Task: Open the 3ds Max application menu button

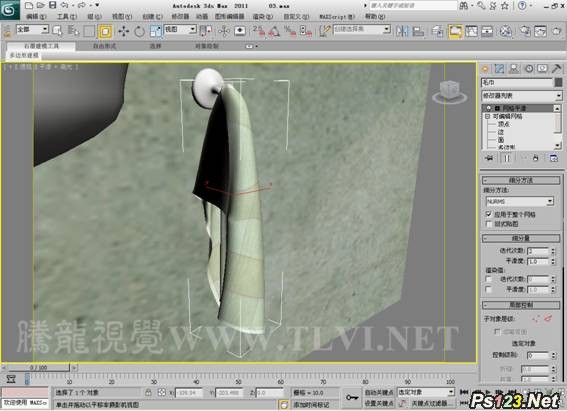Action: click(10, 10)
